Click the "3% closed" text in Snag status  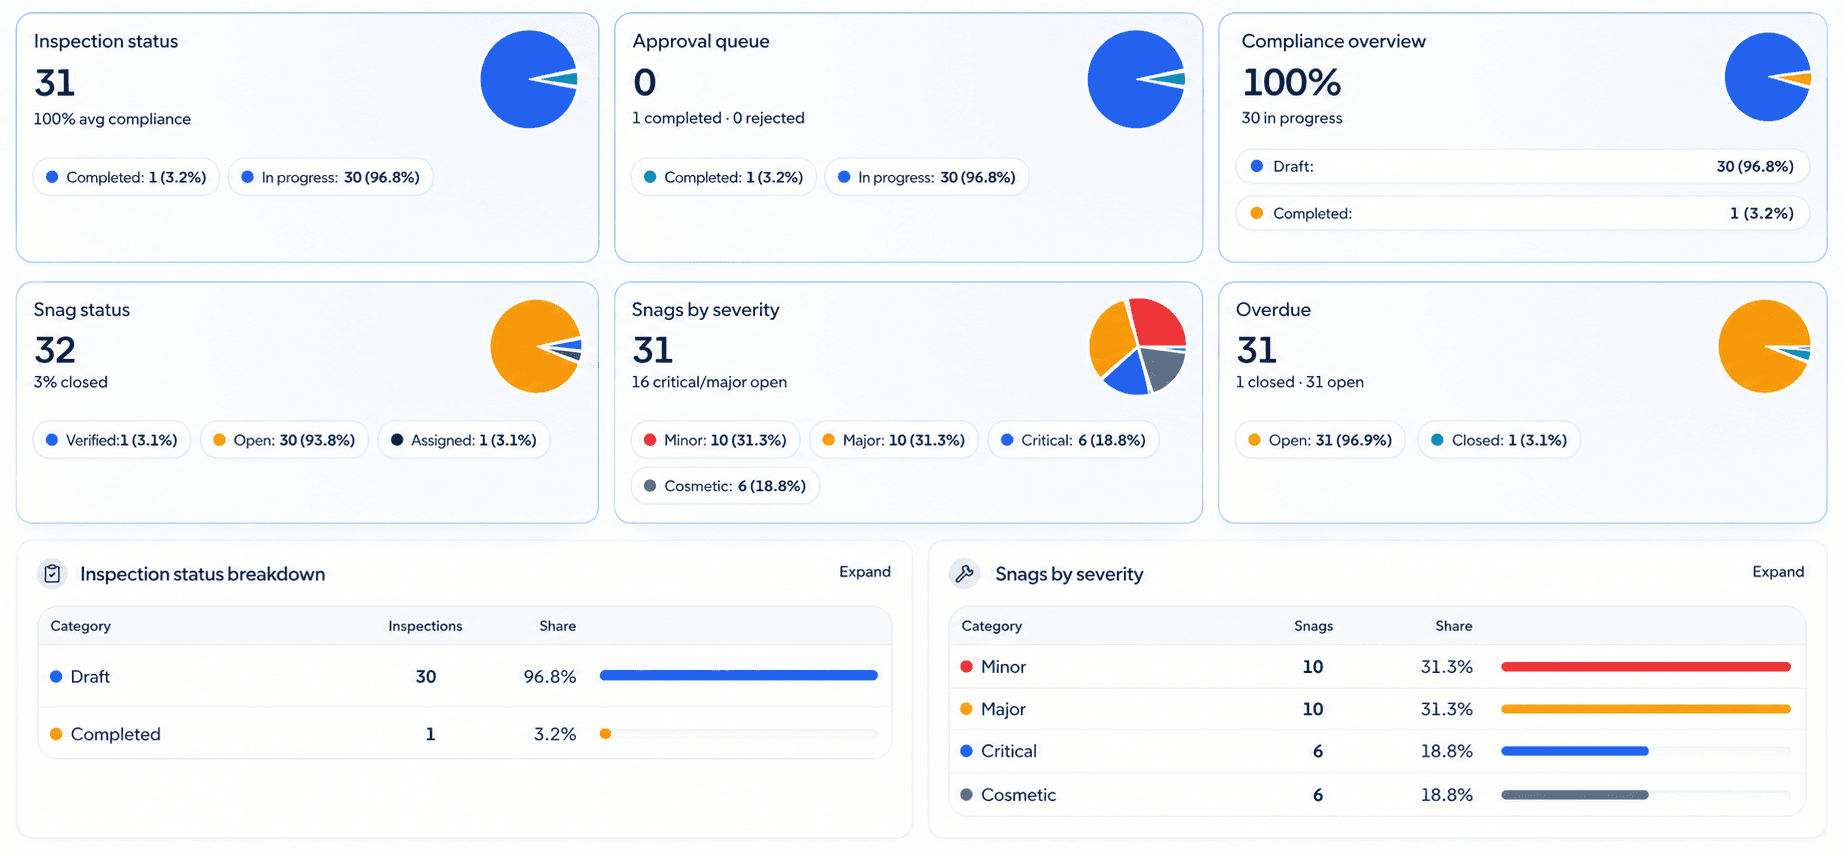coord(71,382)
